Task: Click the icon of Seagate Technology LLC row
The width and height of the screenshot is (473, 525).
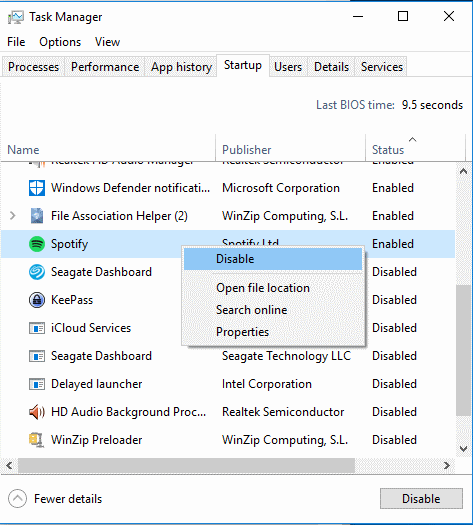Action: point(37,356)
